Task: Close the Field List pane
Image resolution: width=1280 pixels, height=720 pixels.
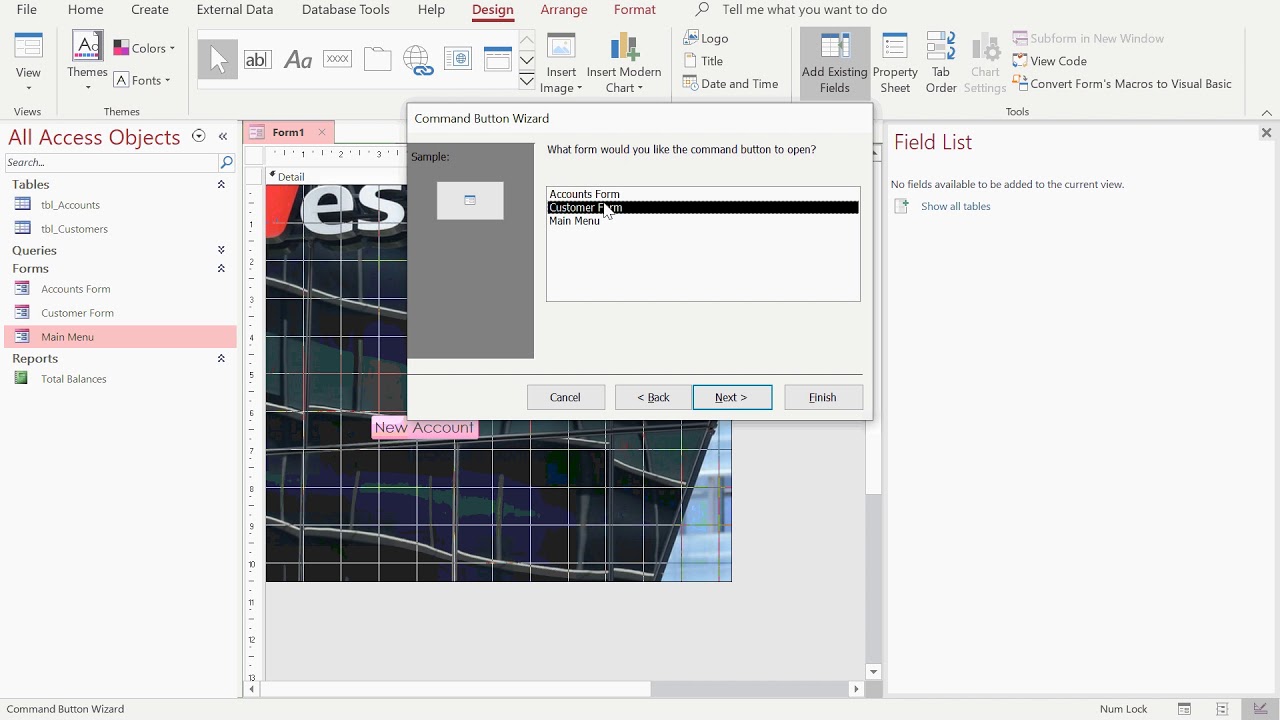Action: tap(1266, 133)
